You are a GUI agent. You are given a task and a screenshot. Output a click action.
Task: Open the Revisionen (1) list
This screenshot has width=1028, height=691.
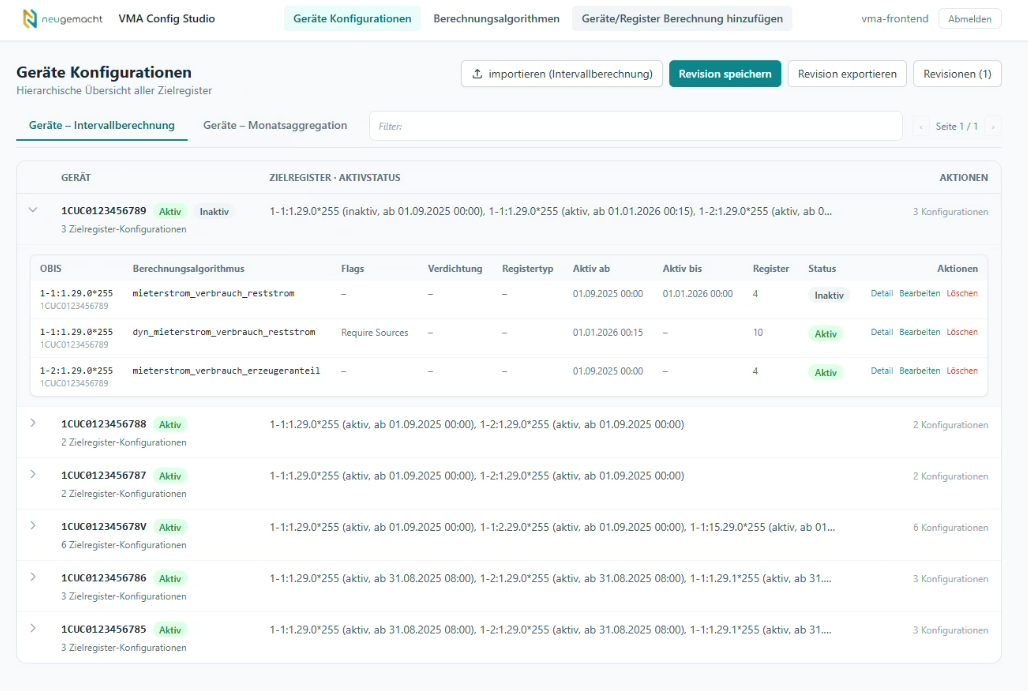pos(957,74)
